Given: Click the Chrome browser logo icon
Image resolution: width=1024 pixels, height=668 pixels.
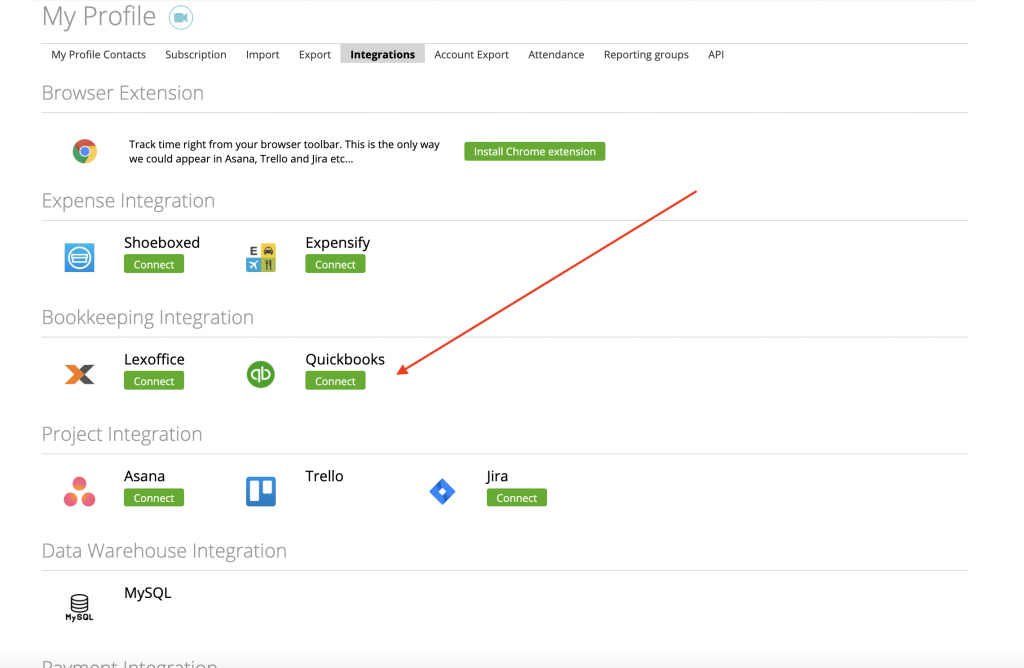Looking at the screenshot, I should (85, 151).
